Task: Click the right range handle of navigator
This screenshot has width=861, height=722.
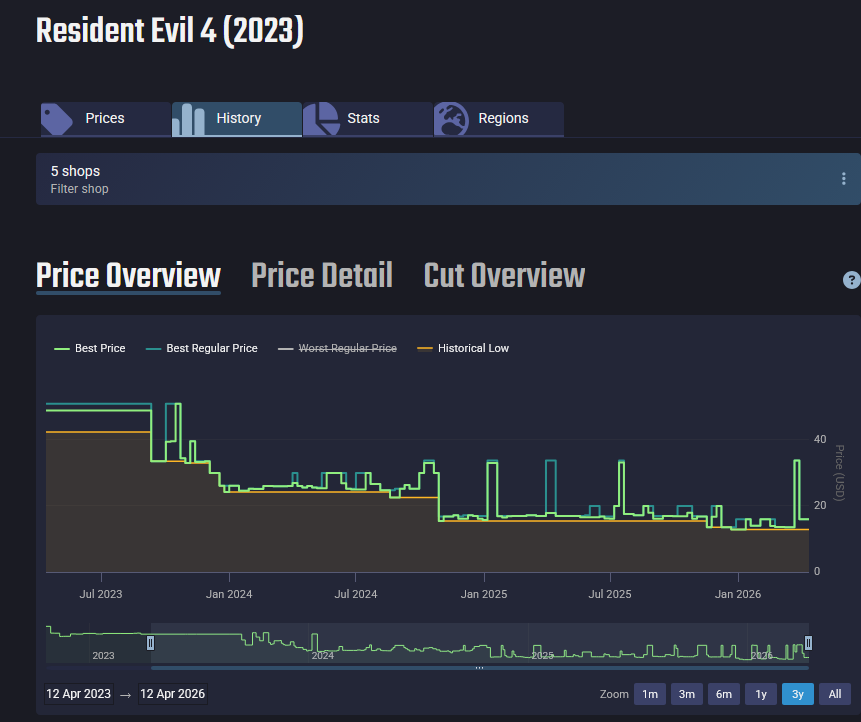Action: pos(808,643)
